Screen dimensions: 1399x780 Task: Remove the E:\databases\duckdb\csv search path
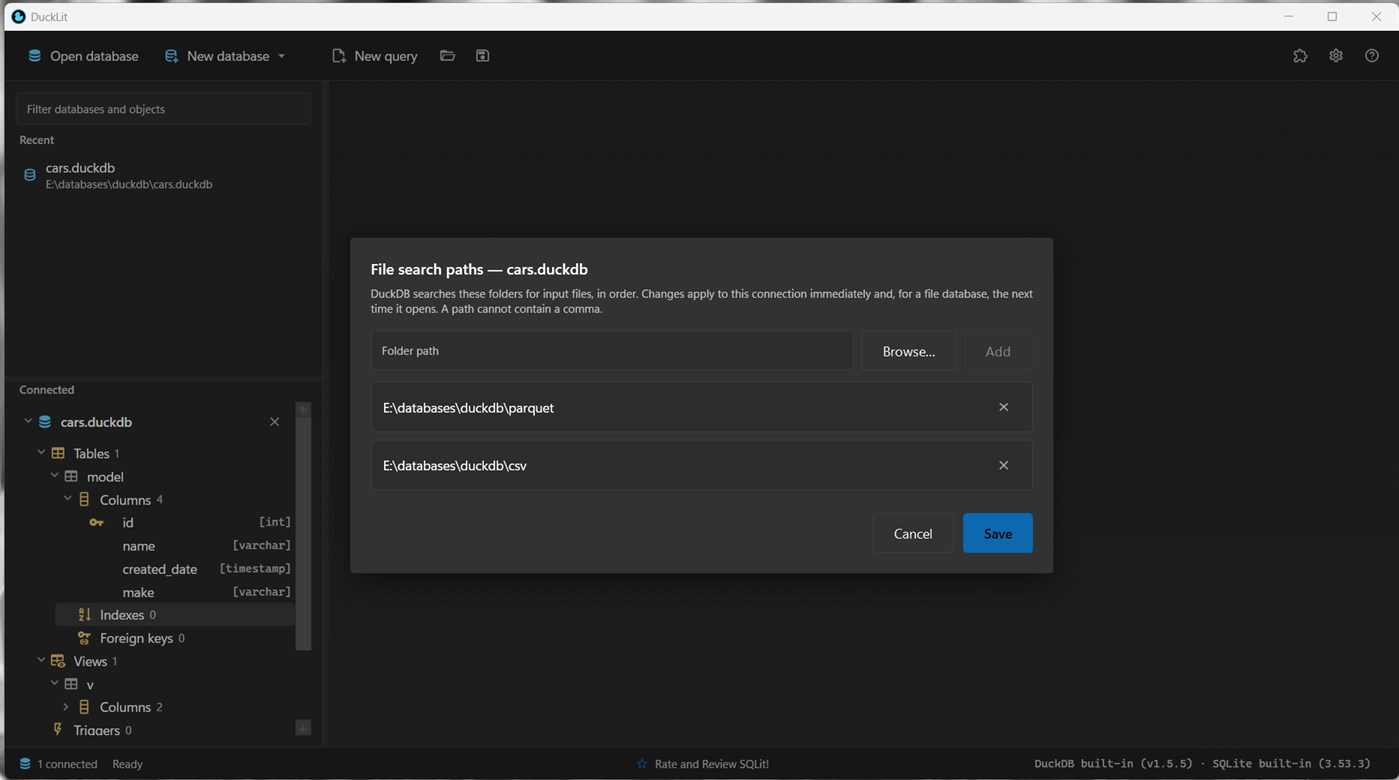[x=1004, y=465]
